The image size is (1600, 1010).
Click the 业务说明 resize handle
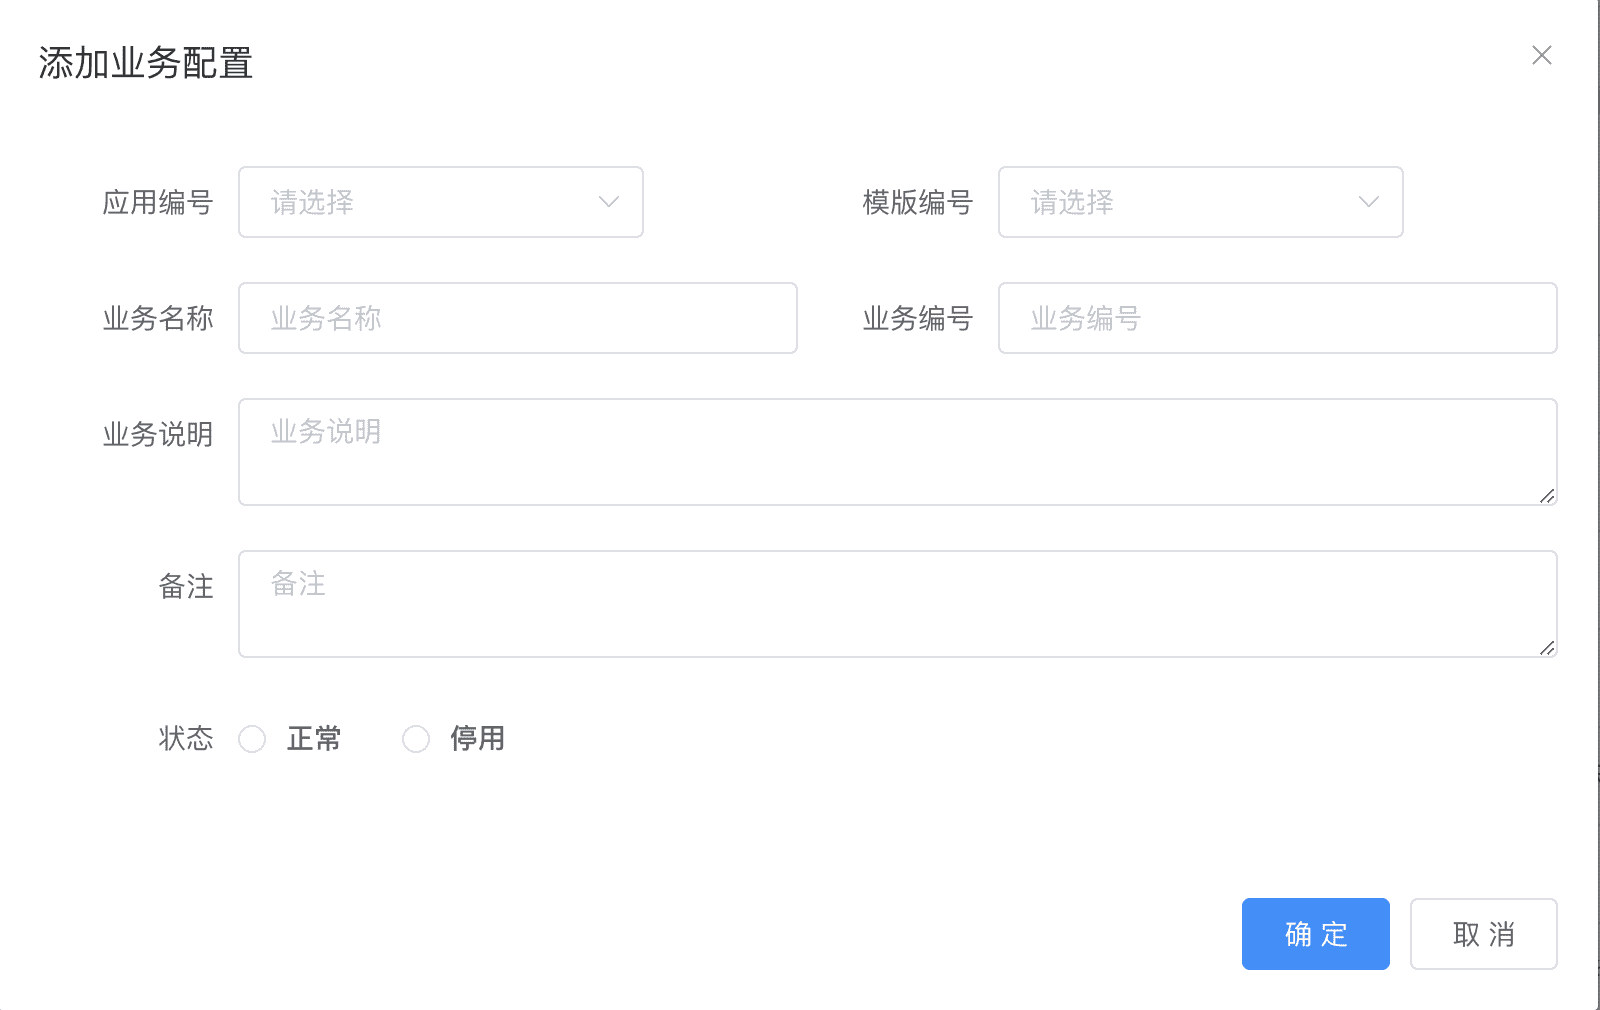tap(1547, 496)
